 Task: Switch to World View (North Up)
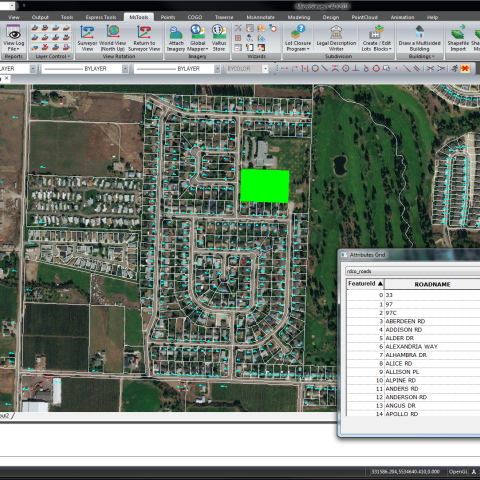(x=113, y=38)
